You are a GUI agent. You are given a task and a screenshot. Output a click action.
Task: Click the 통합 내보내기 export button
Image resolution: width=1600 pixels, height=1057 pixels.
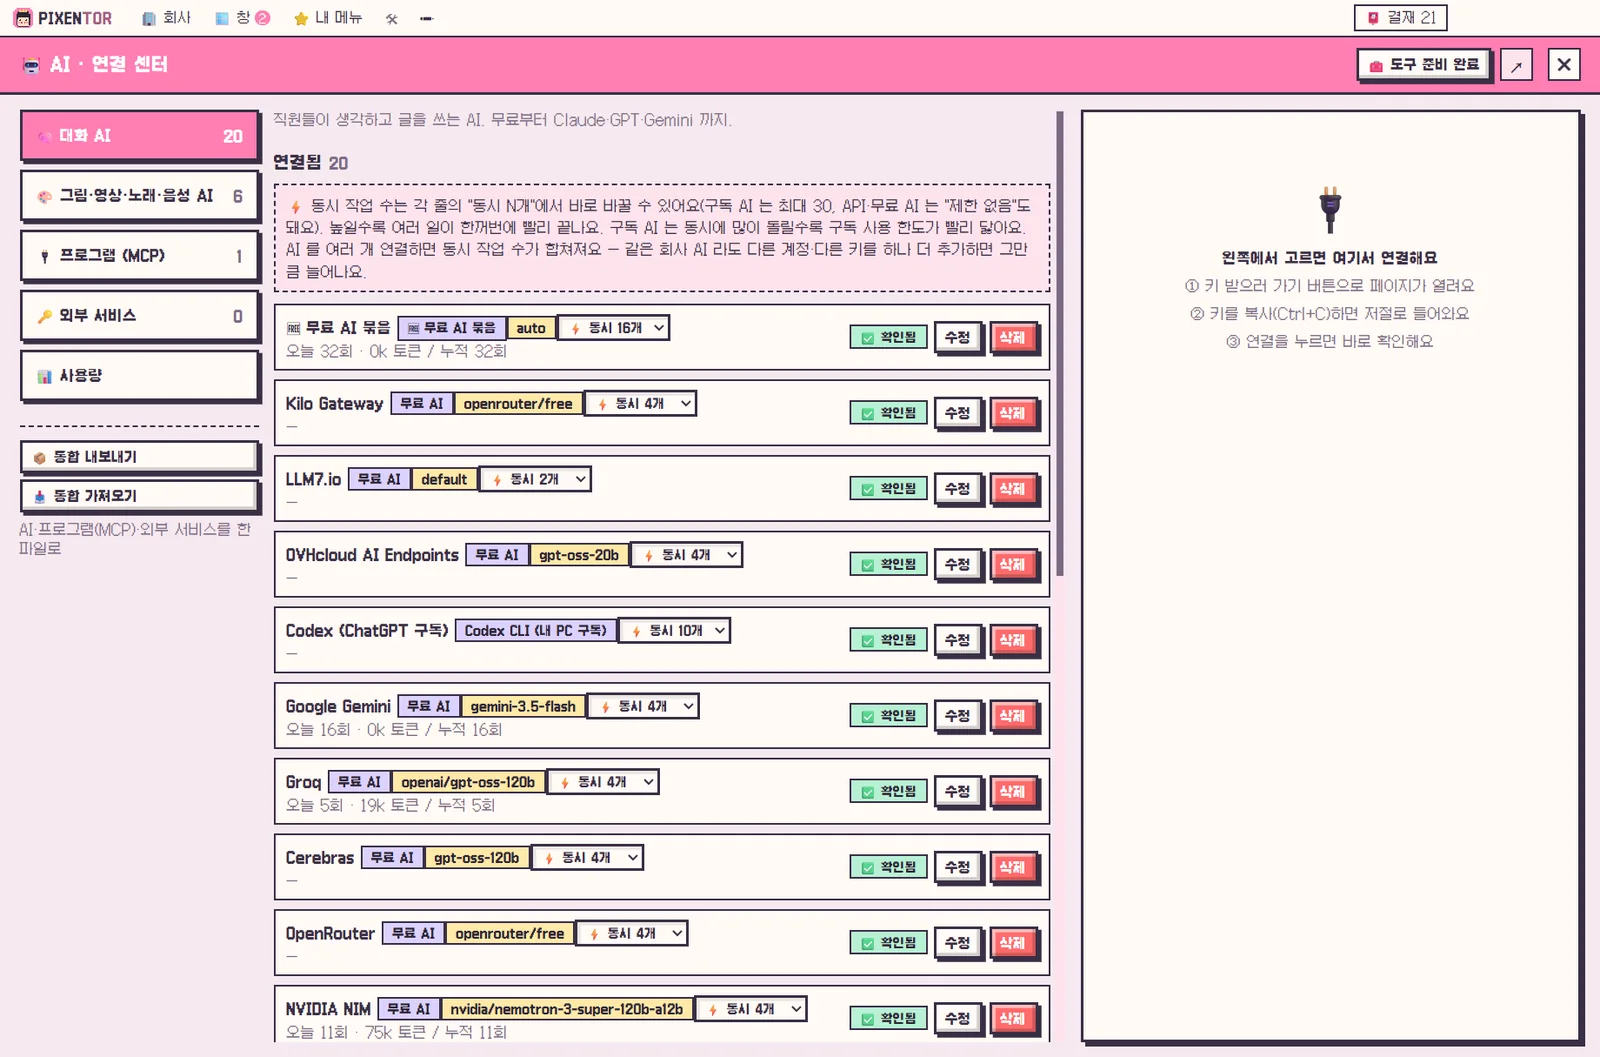click(139, 457)
